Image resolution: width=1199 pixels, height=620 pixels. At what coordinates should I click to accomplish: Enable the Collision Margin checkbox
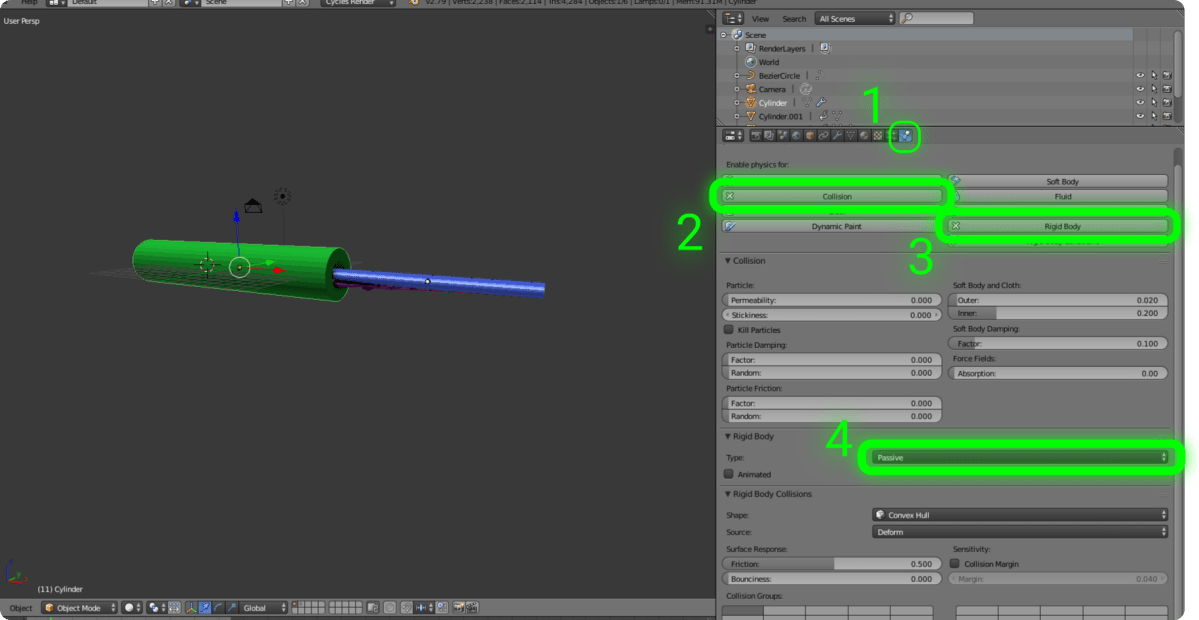954,563
